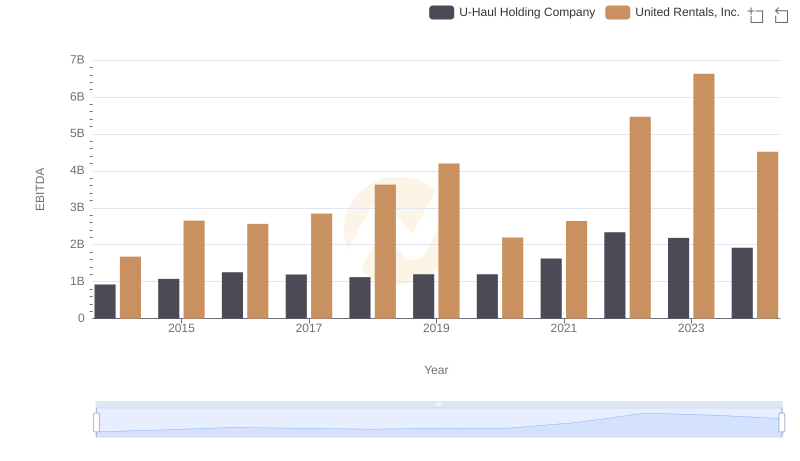Click United Rentals bar for 2015
Viewport: 800px width, 461px height.
[194, 270]
